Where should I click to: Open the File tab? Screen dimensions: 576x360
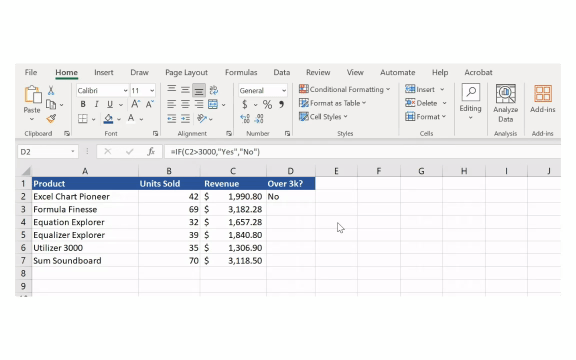(31, 72)
